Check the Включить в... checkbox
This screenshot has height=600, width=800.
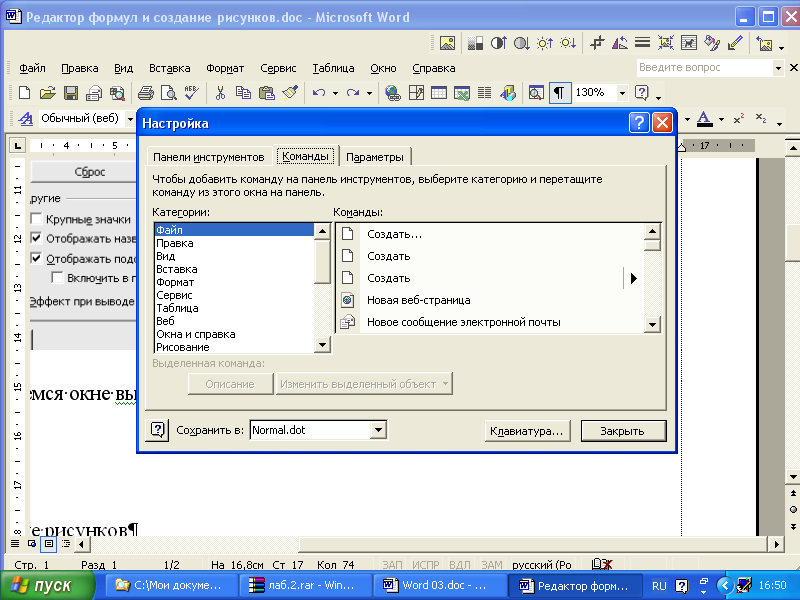57,278
